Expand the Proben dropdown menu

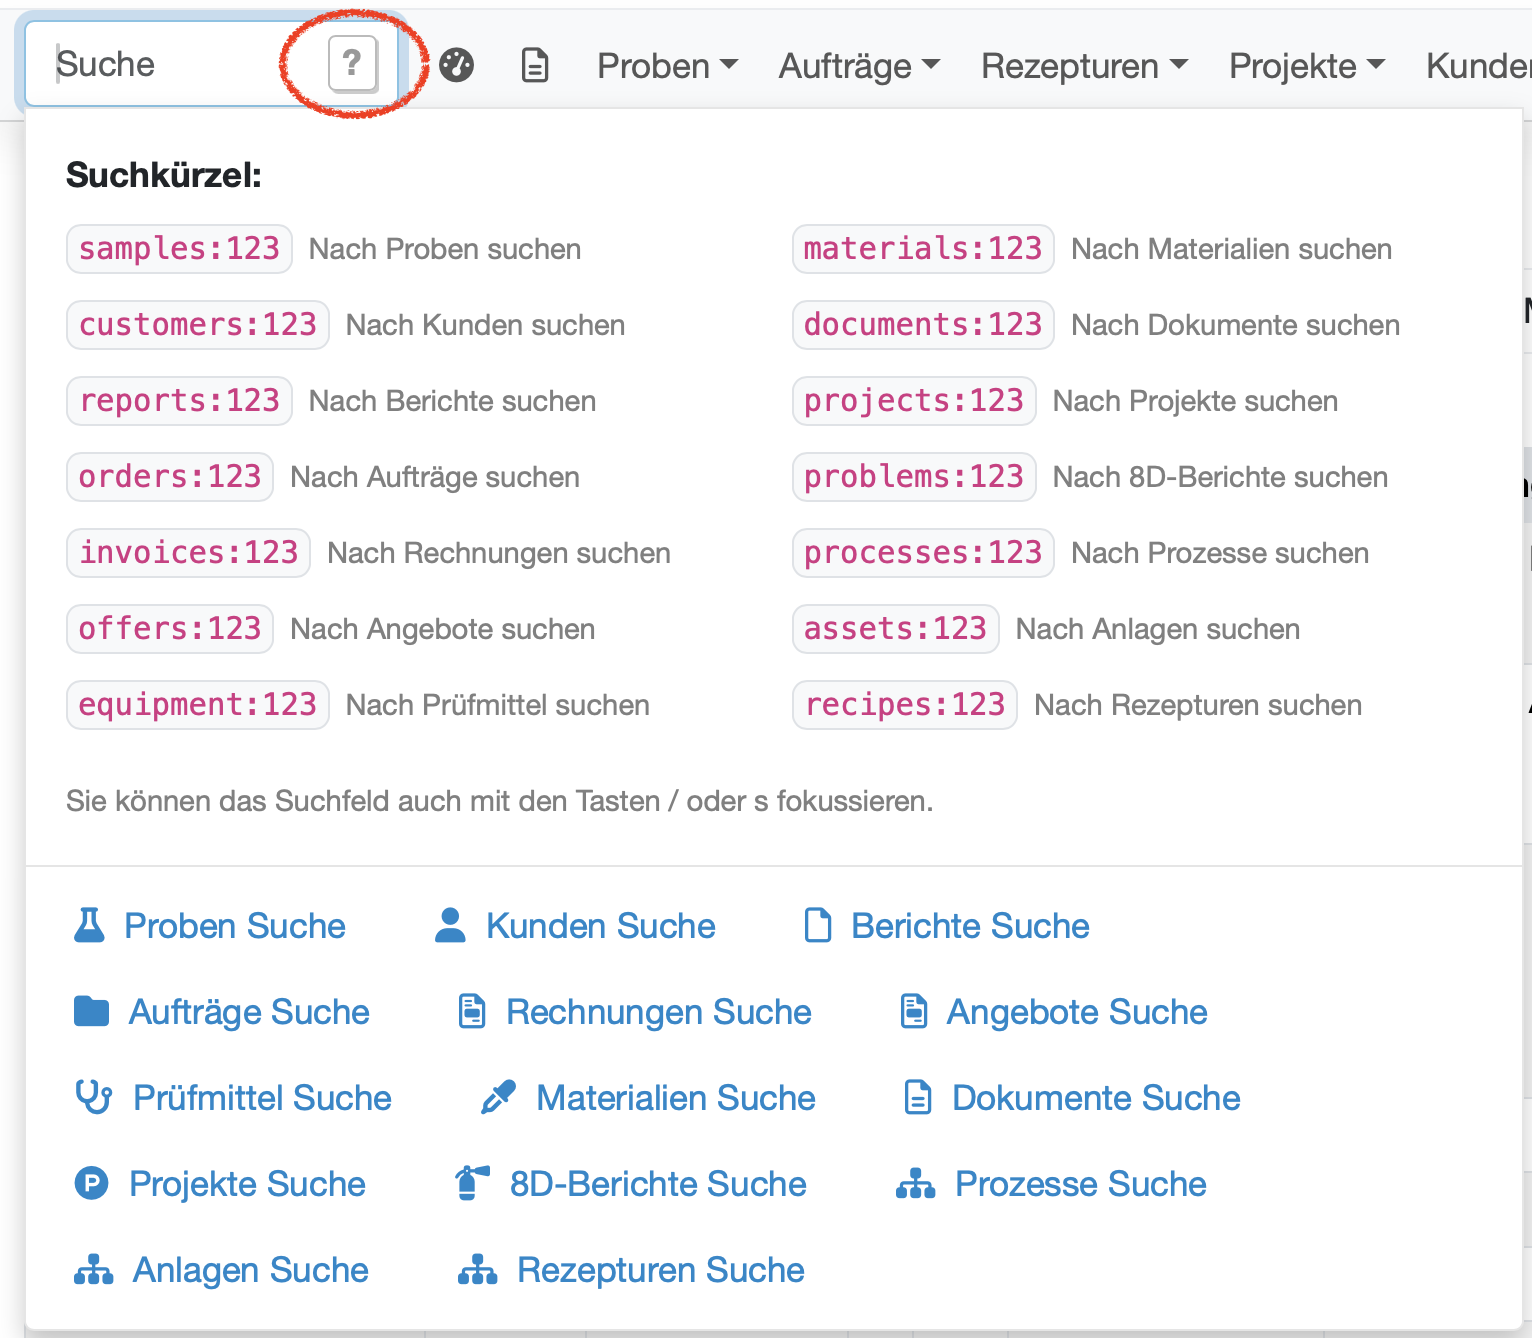pos(667,66)
